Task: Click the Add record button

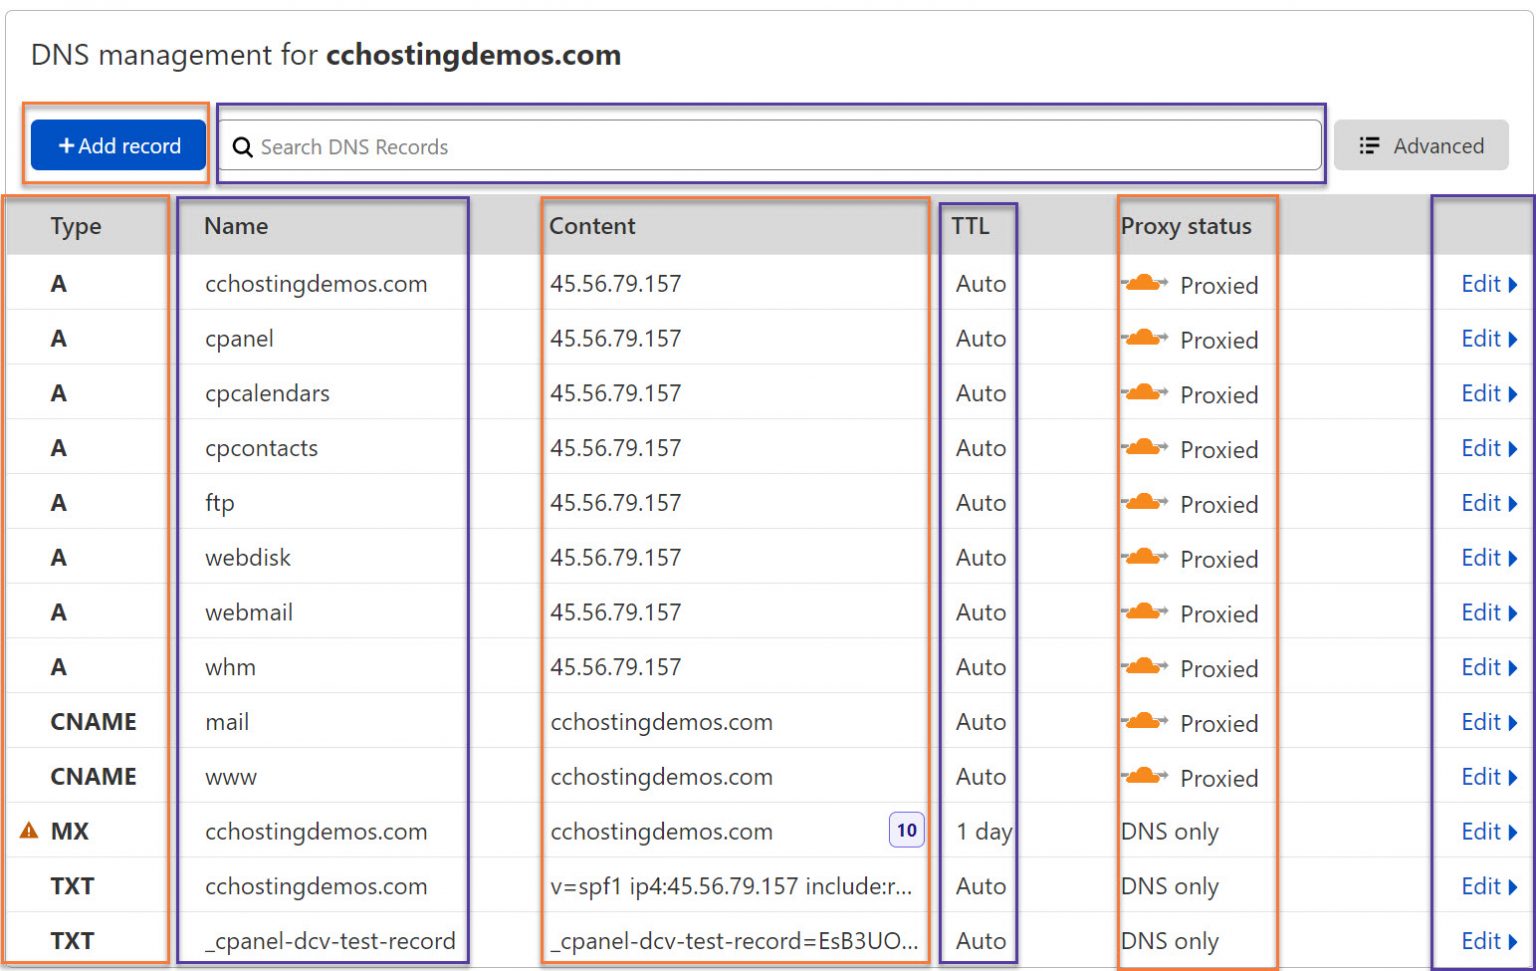Action: 117,145
